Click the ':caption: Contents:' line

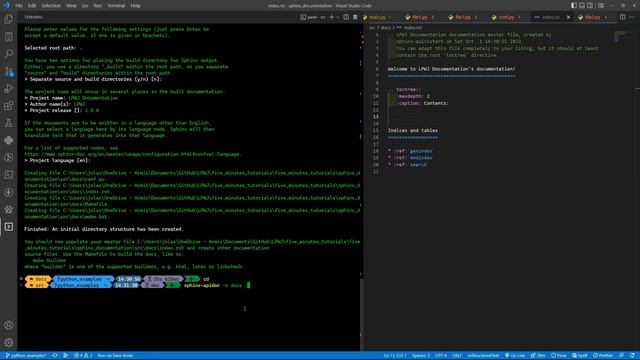(422, 103)
